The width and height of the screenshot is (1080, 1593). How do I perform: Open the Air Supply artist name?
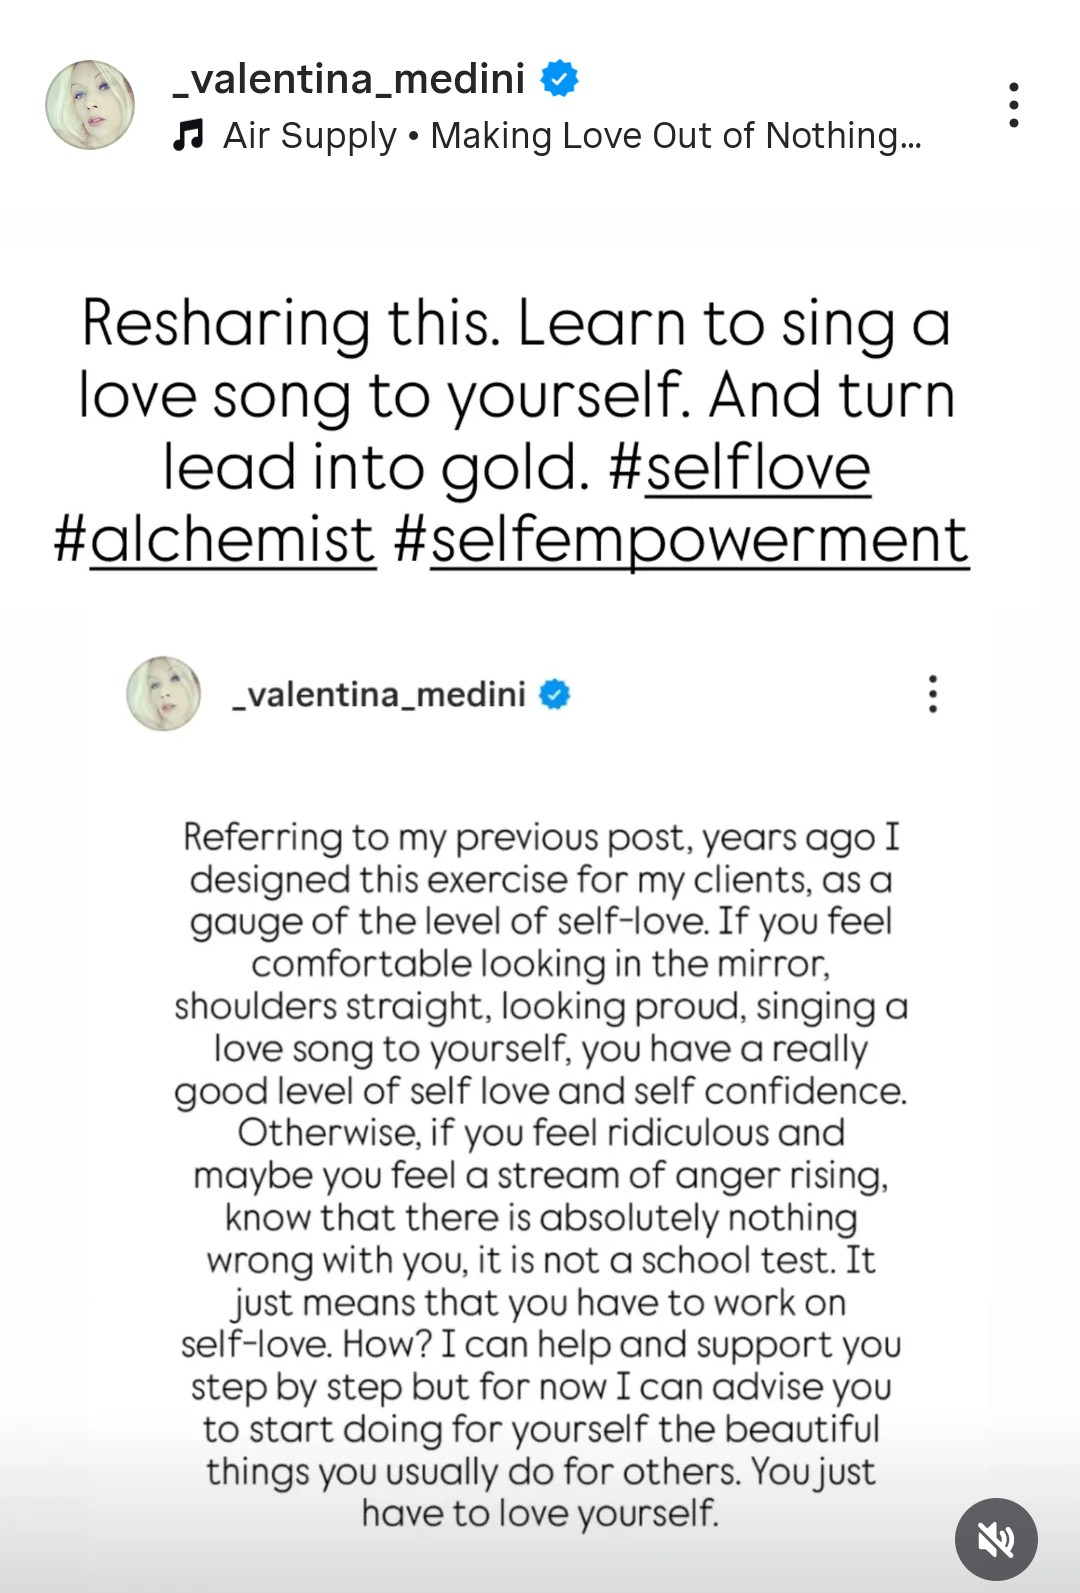pyautogui.click(x=310, y=135)
